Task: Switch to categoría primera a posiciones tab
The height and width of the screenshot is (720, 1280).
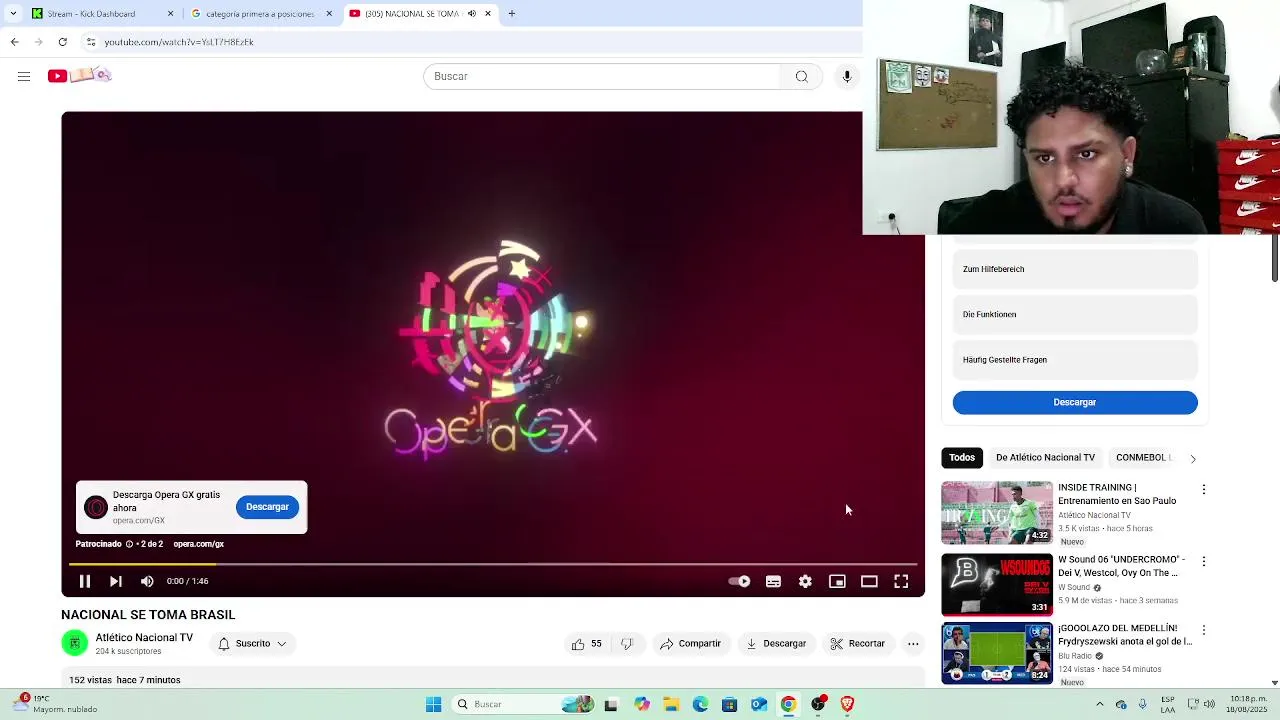Action: click(260, 14)
